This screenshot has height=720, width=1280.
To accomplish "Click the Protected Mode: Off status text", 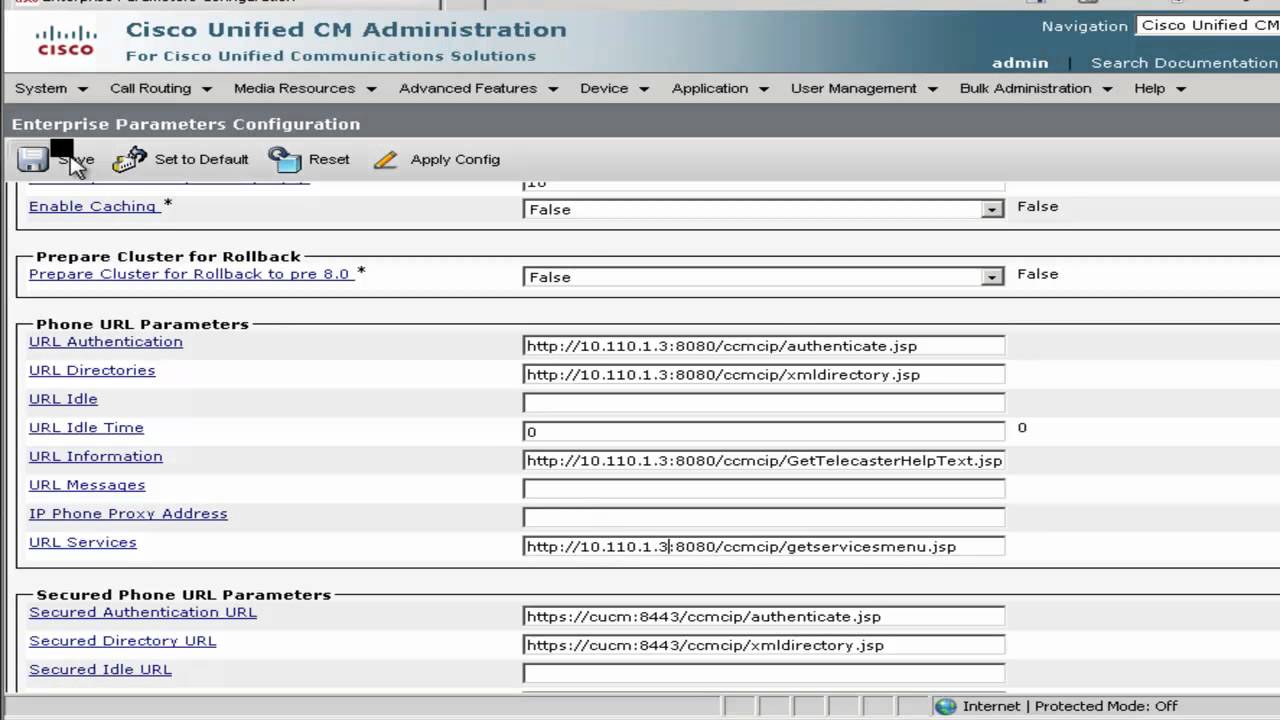I will tap(1106, 706).
